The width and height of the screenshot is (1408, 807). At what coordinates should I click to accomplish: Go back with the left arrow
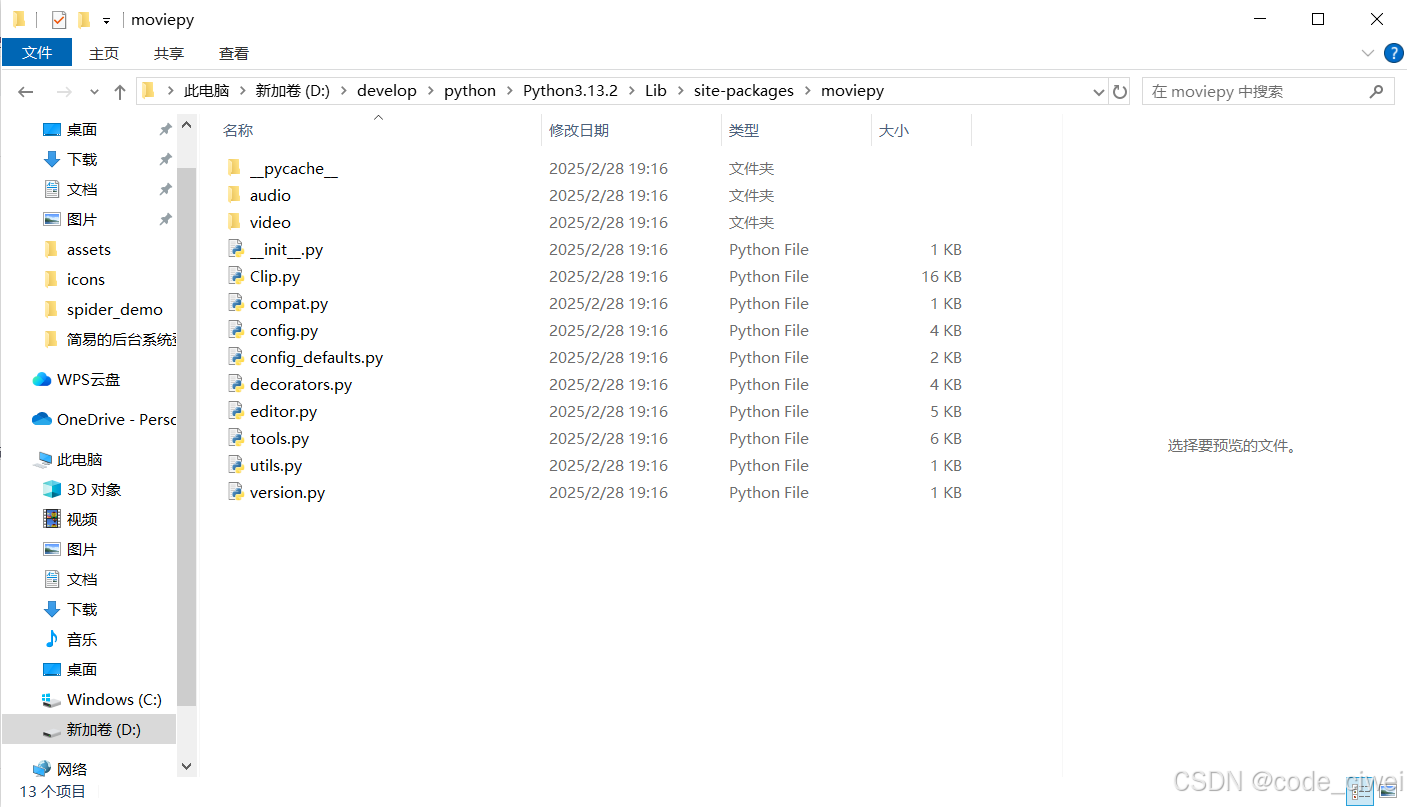pos(26,91)
